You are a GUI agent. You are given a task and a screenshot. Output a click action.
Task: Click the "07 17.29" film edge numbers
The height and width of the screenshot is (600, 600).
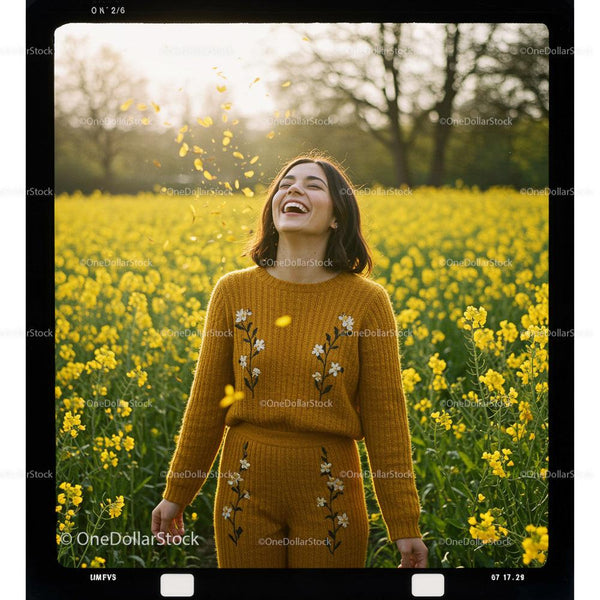[507, 577]
